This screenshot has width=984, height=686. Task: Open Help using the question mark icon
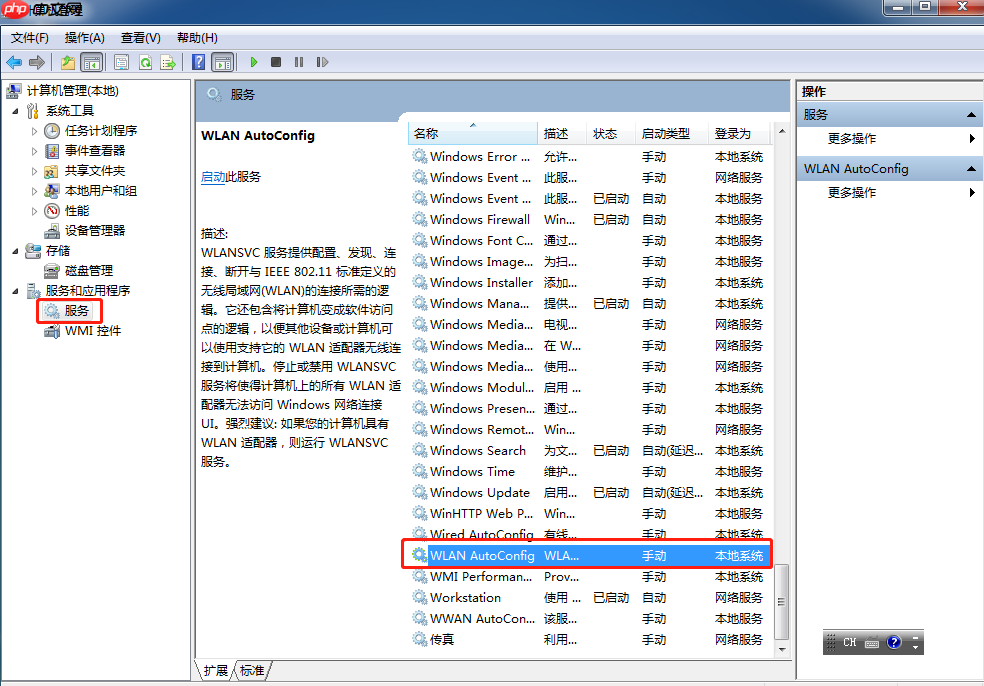click(x=197, y=61)
